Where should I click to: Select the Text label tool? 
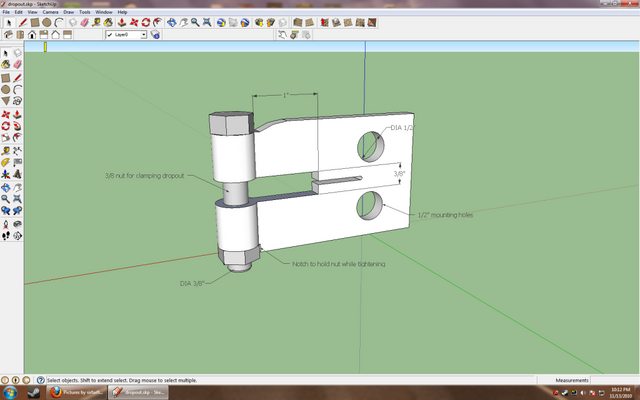click(17, 162)
